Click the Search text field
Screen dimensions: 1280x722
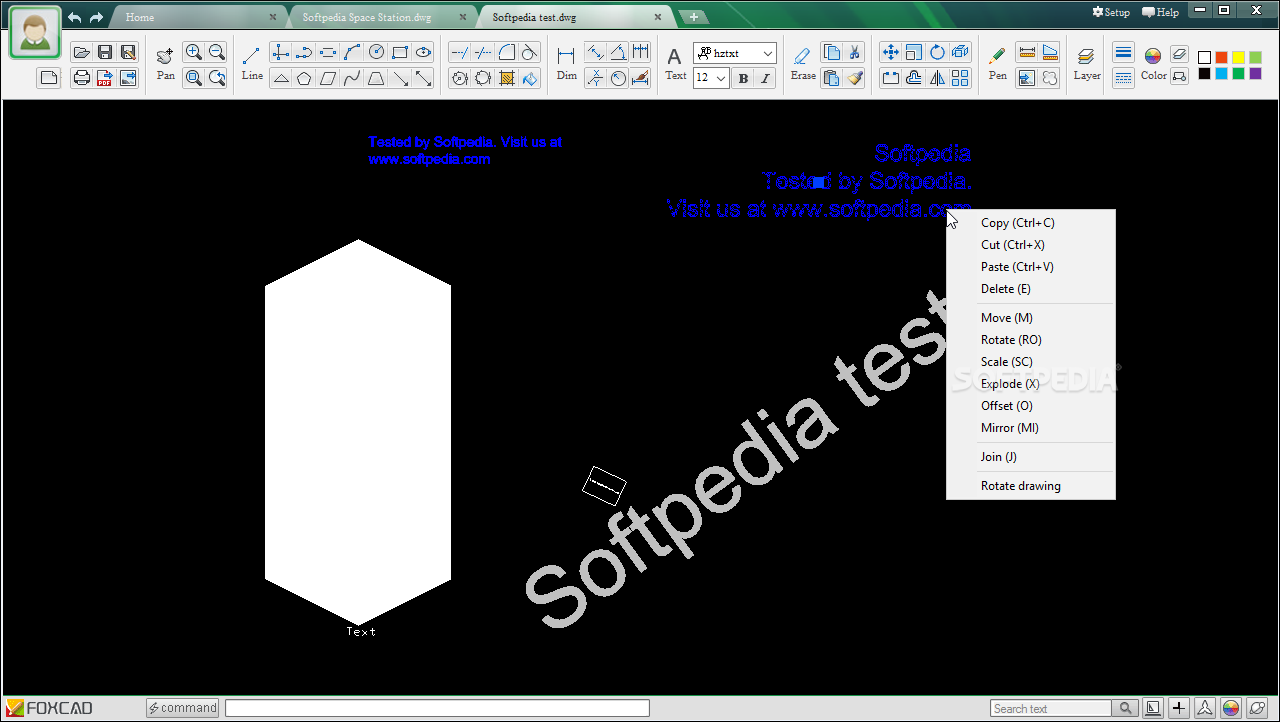1051,708
